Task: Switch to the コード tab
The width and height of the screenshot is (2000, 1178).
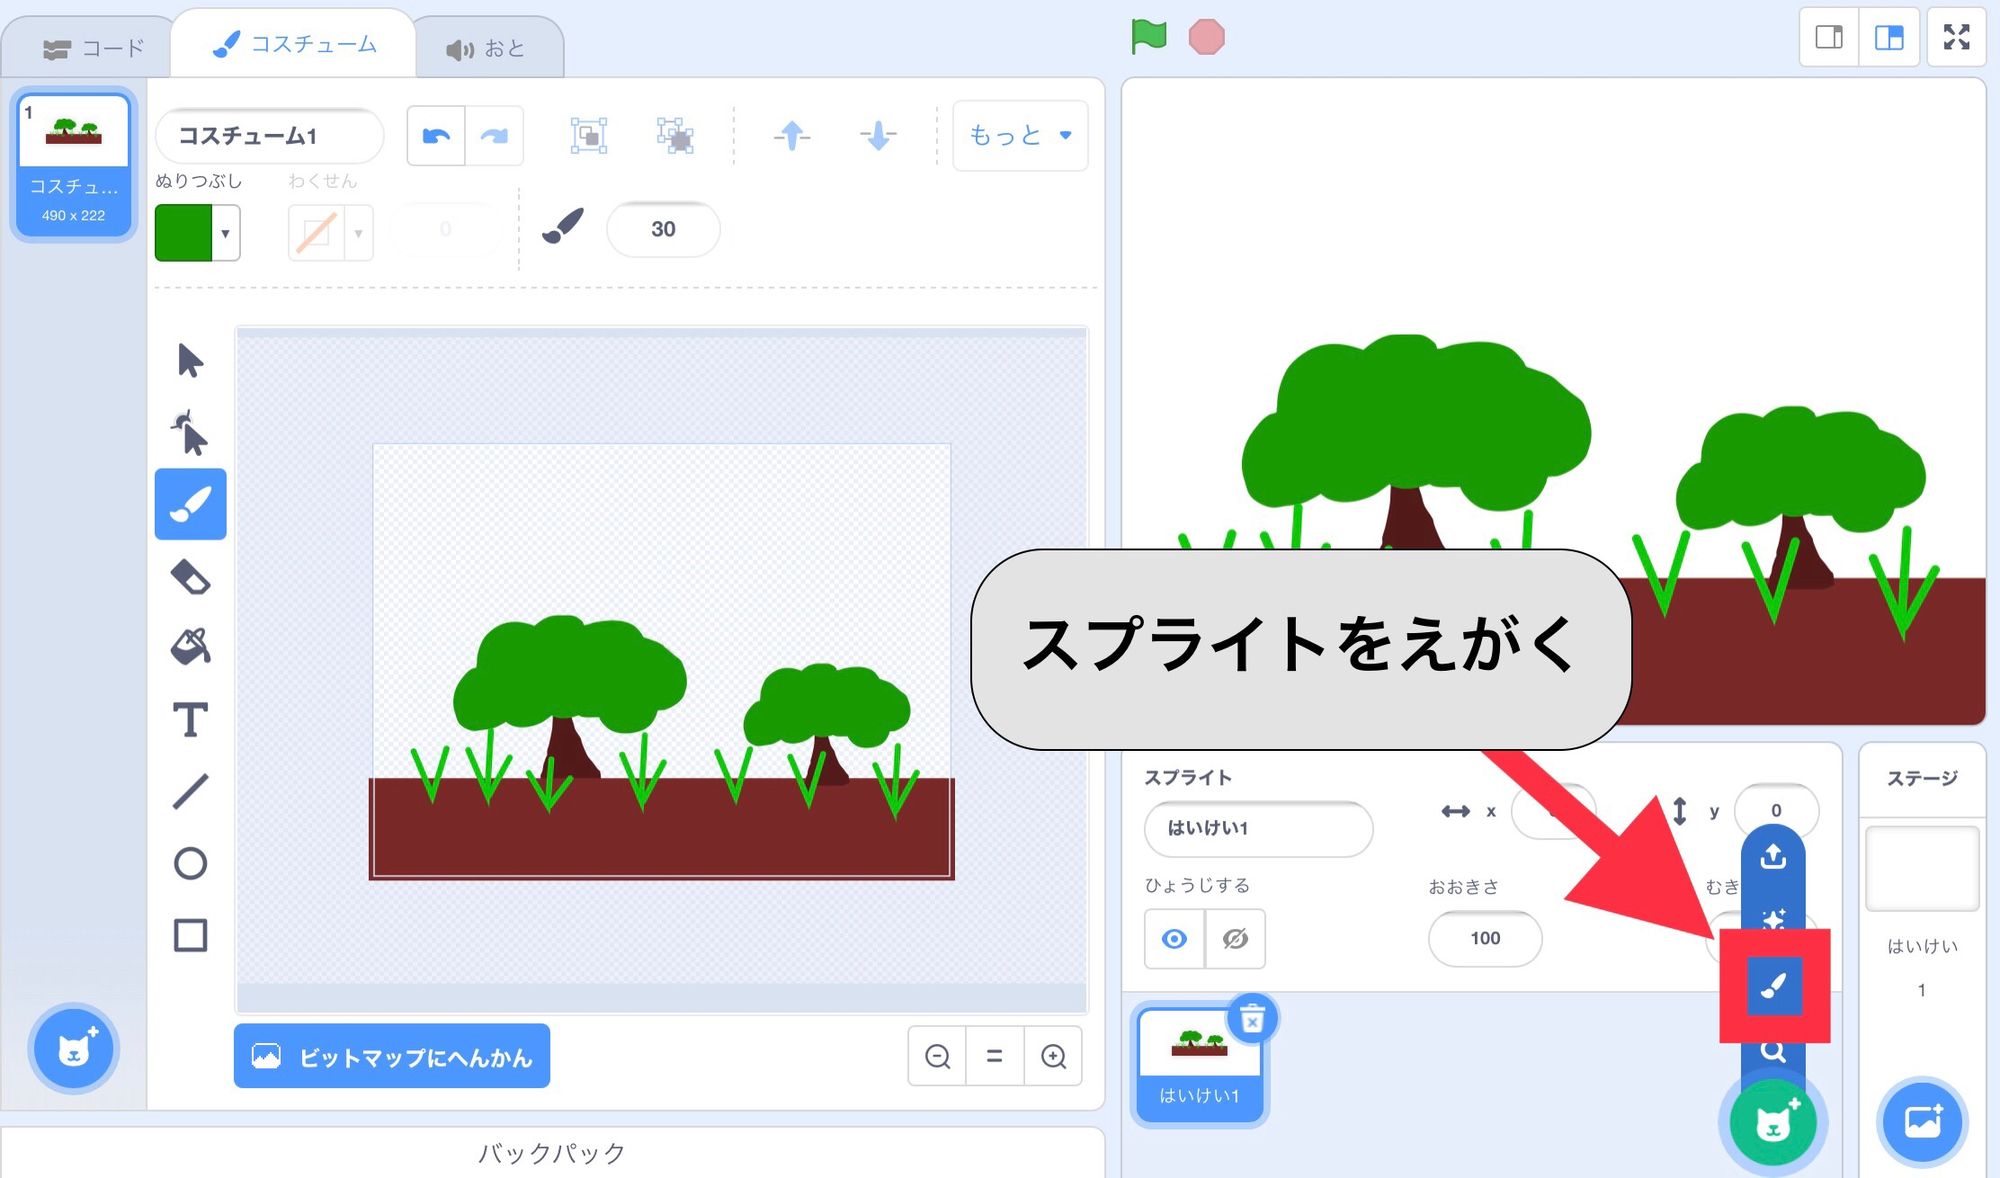Action: click(97, 44)
